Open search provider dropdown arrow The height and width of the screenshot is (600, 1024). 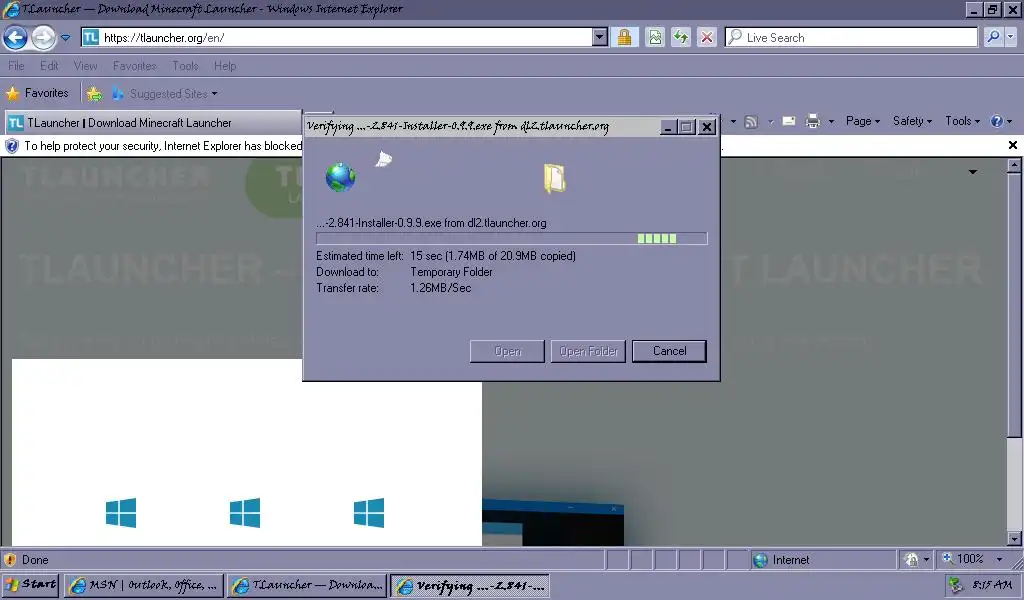tap(1011, 37)
